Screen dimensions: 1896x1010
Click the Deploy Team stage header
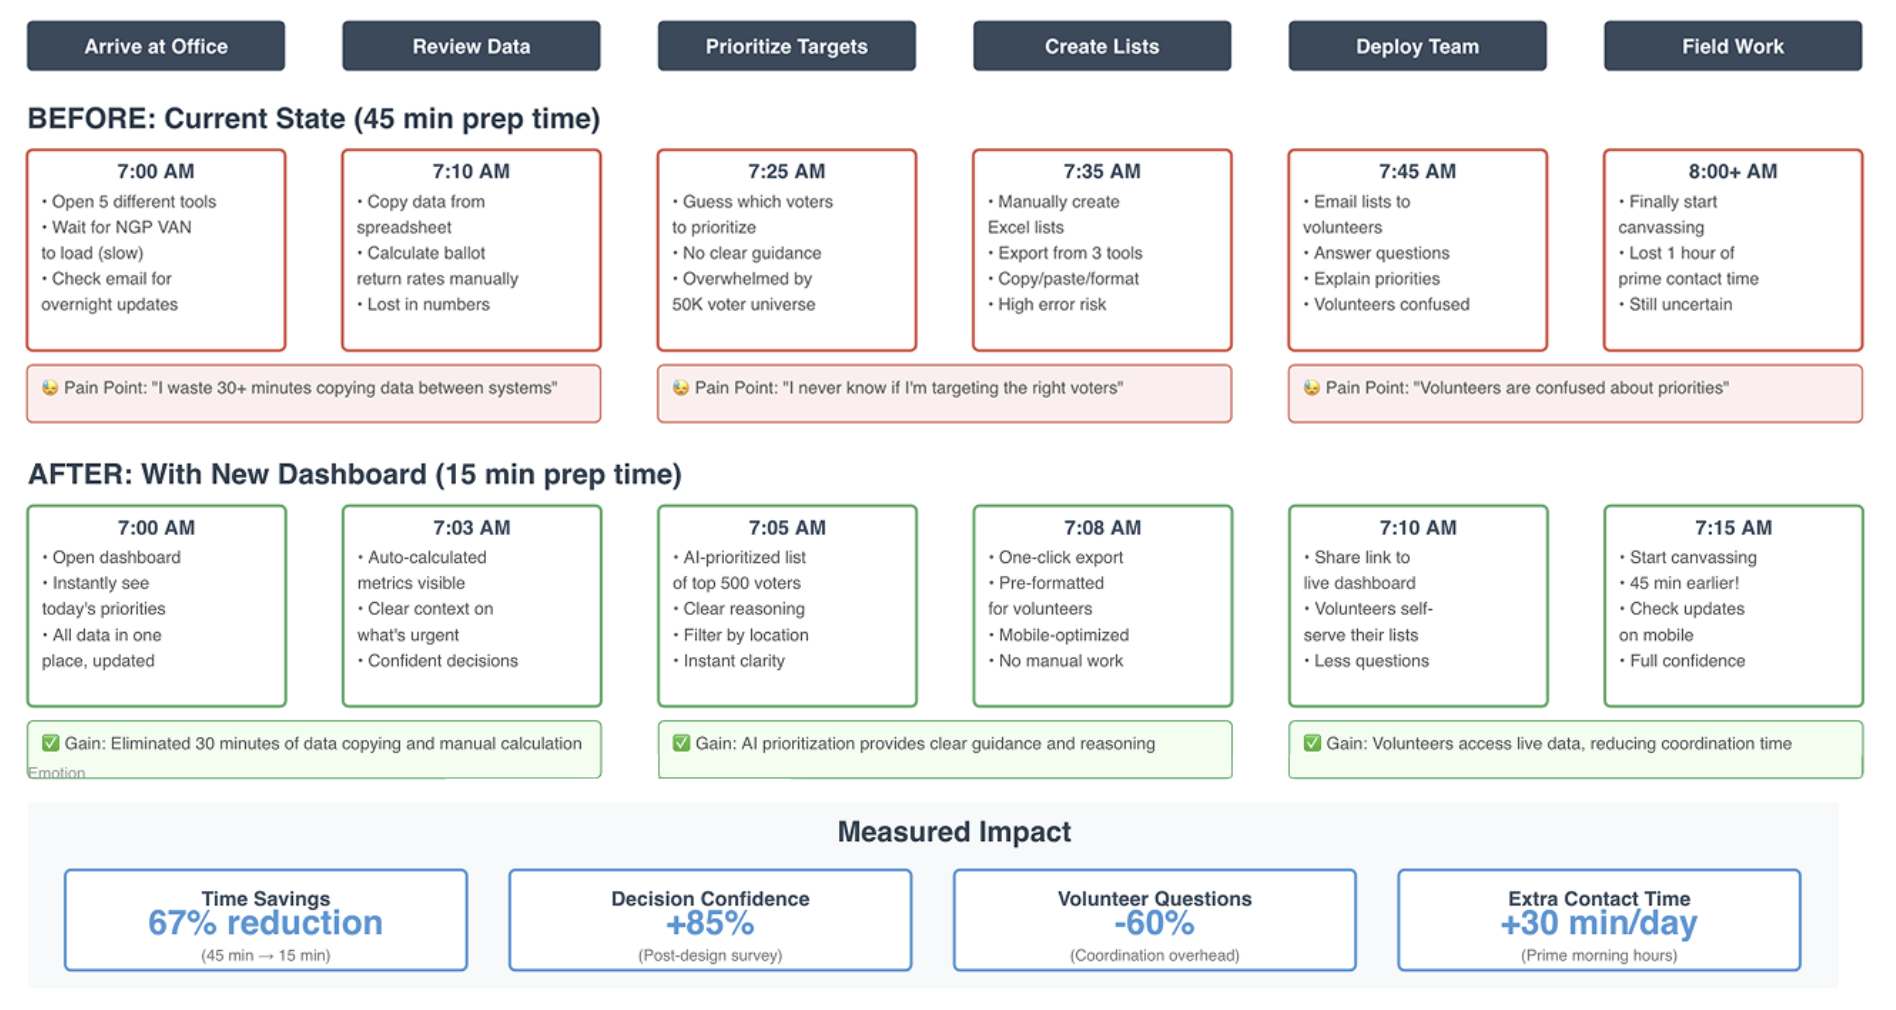pyautogui.click(x=1417, y=46)
